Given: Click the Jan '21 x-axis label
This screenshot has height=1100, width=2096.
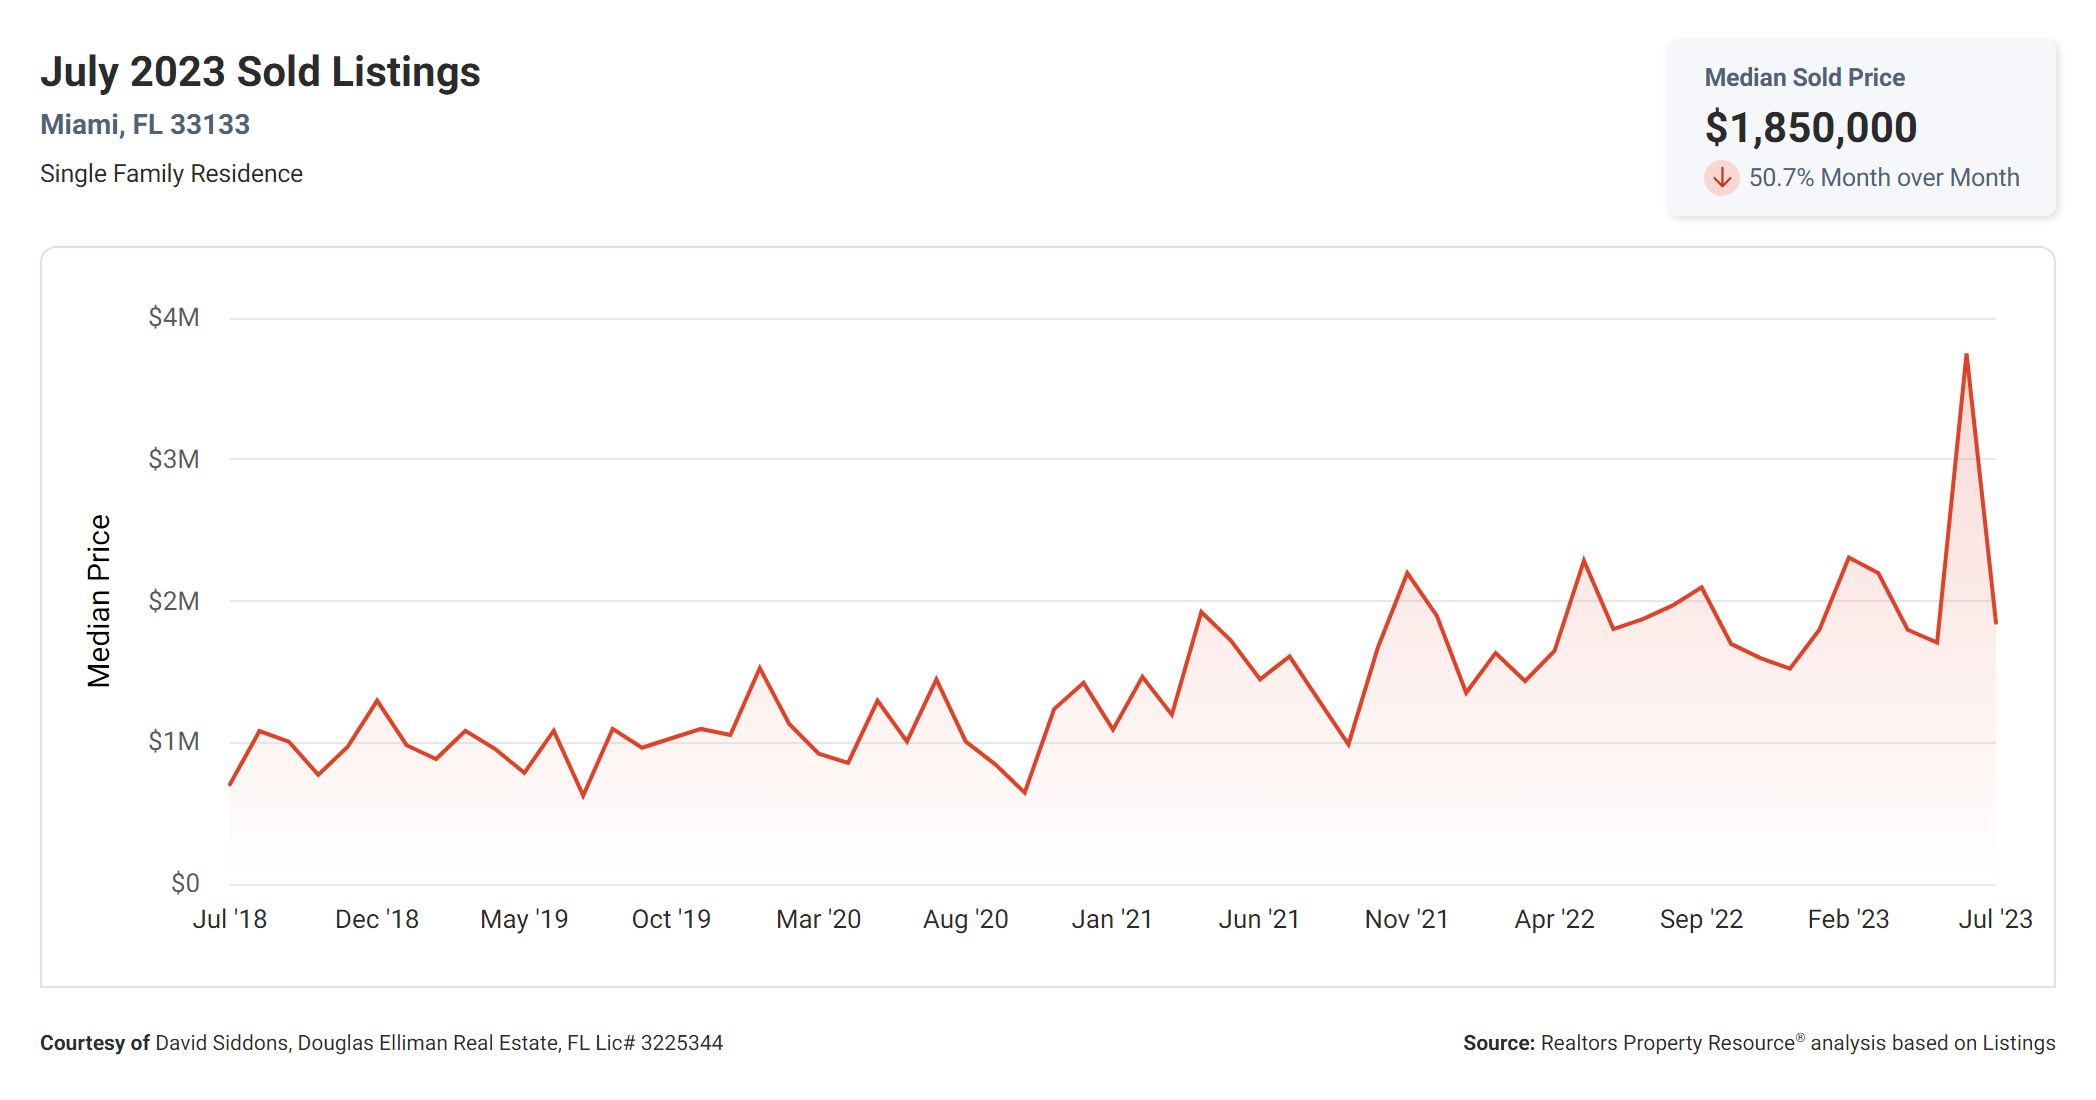Looking at the screenshot, I should [1112, 919].
